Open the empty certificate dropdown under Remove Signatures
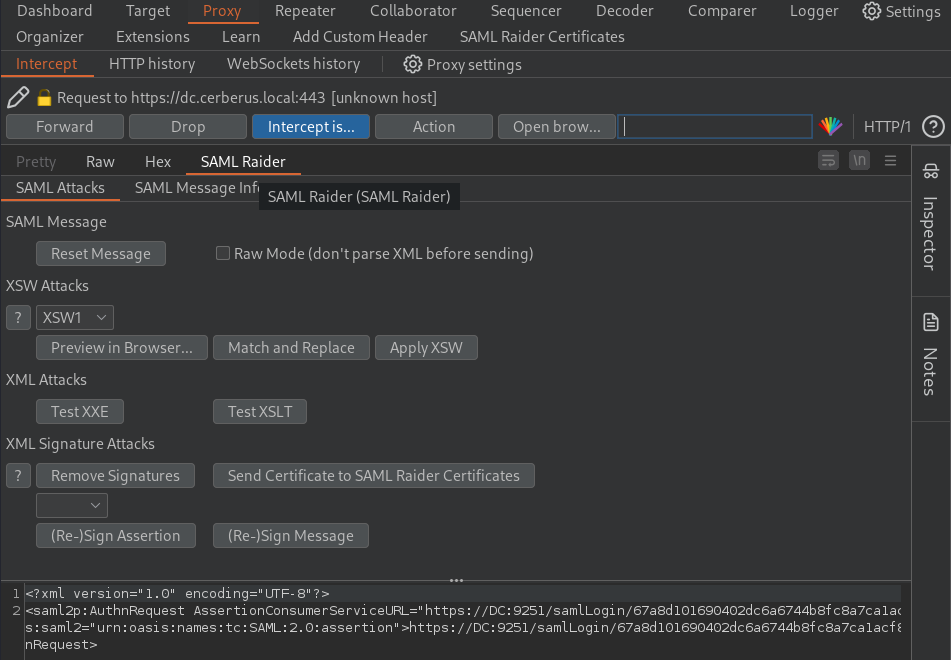Viewport: 951px width, 660px height. (x=72, y=505)
